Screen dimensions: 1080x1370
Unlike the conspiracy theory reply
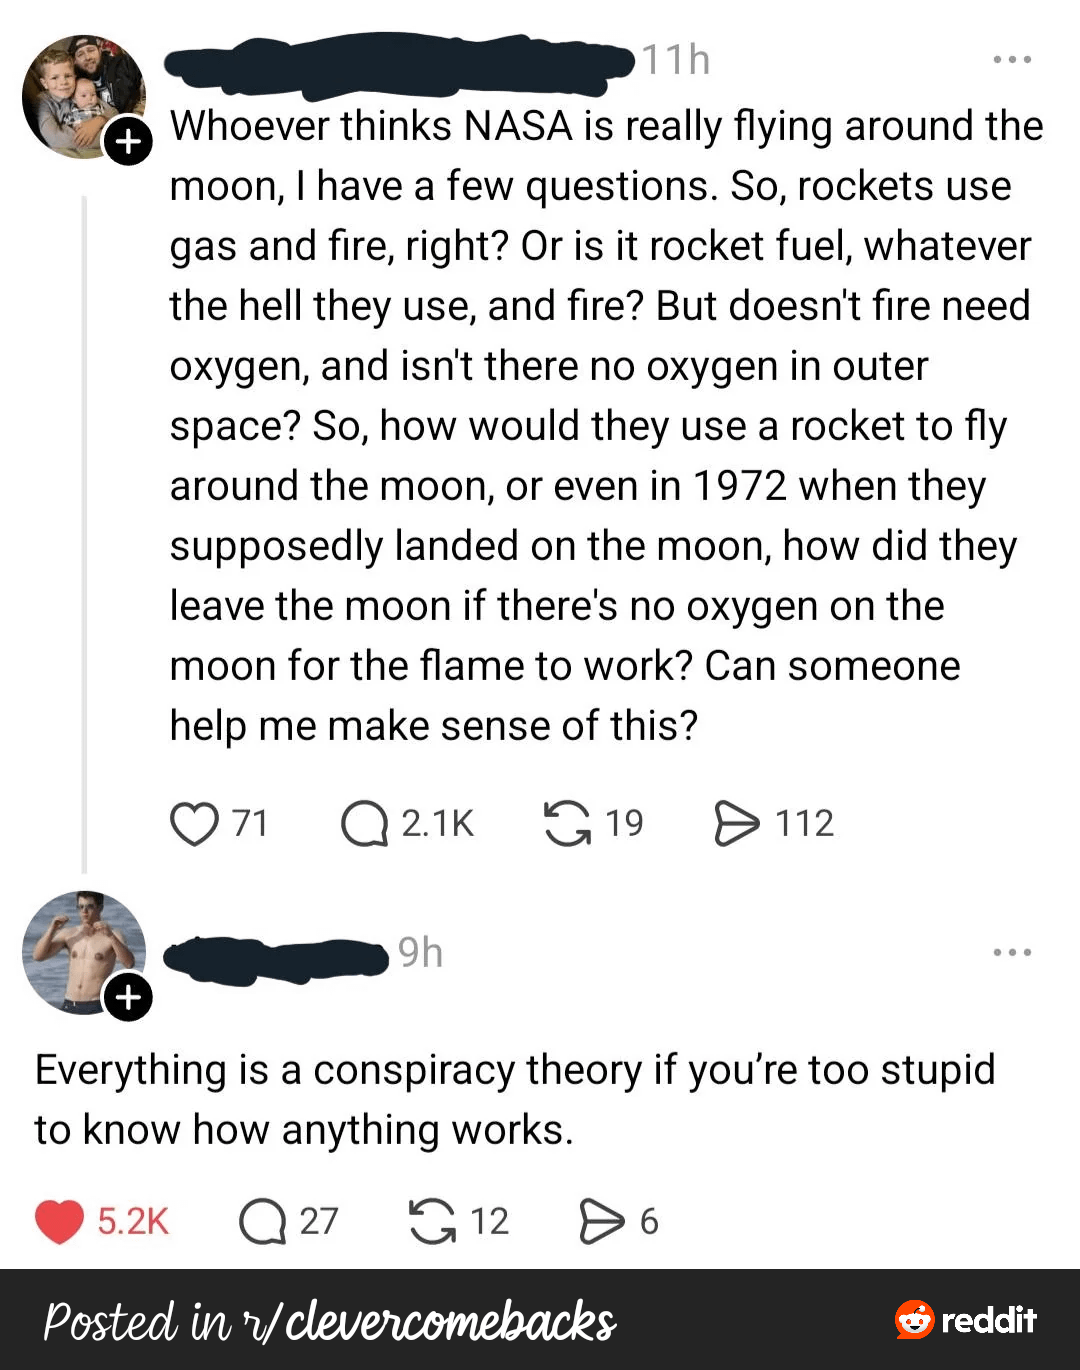[x=59, y=1222]
